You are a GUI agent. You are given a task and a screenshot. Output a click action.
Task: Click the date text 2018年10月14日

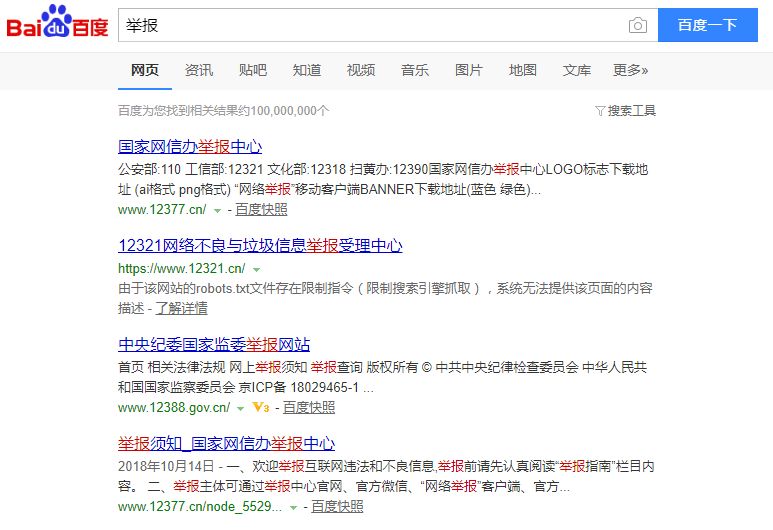pos(166,466)
